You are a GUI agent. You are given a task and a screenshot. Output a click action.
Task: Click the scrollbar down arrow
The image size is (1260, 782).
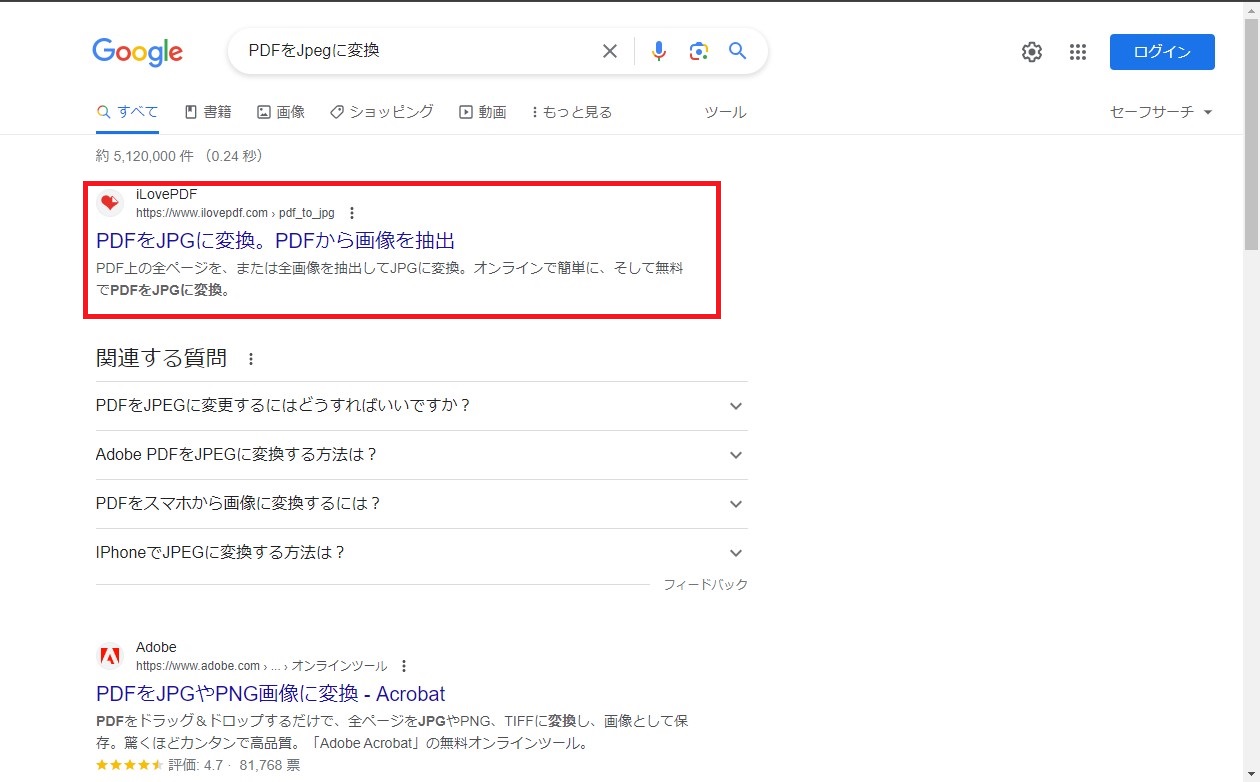(1252, 774)
